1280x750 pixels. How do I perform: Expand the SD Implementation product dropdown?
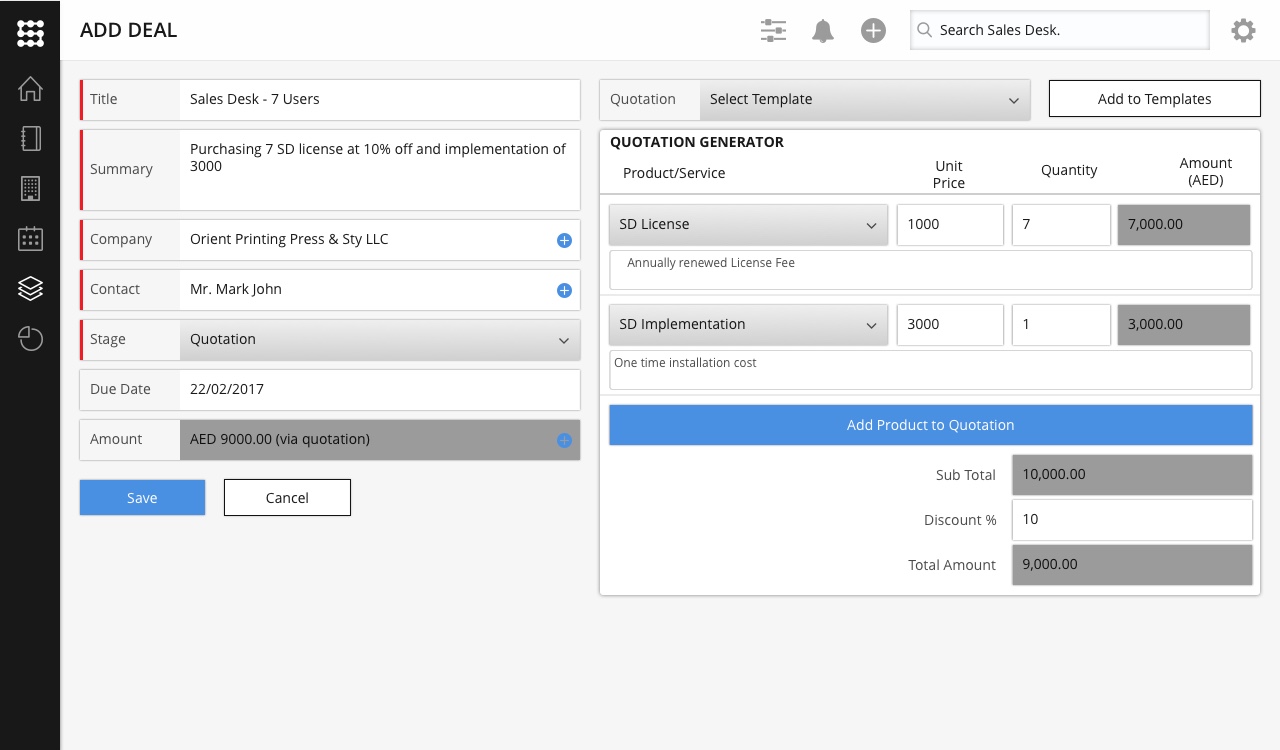(748, 325)
